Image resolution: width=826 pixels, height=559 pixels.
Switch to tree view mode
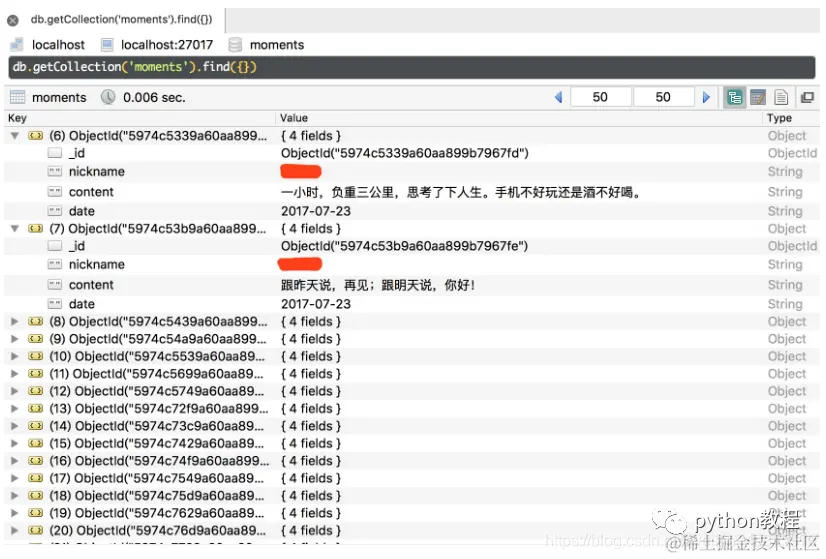pos(734,97)
